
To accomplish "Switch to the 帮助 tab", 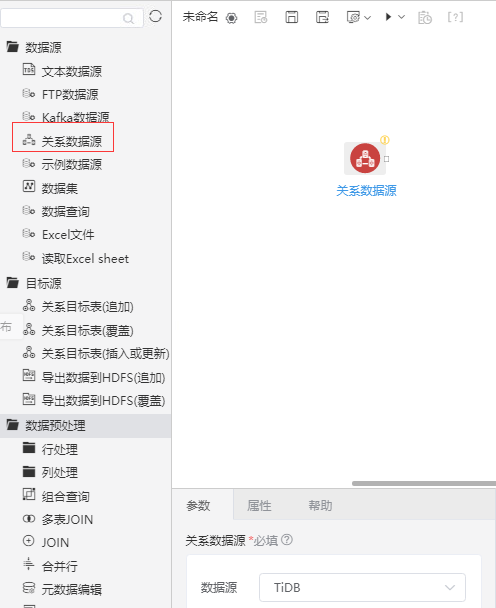I will click(320, 506).
